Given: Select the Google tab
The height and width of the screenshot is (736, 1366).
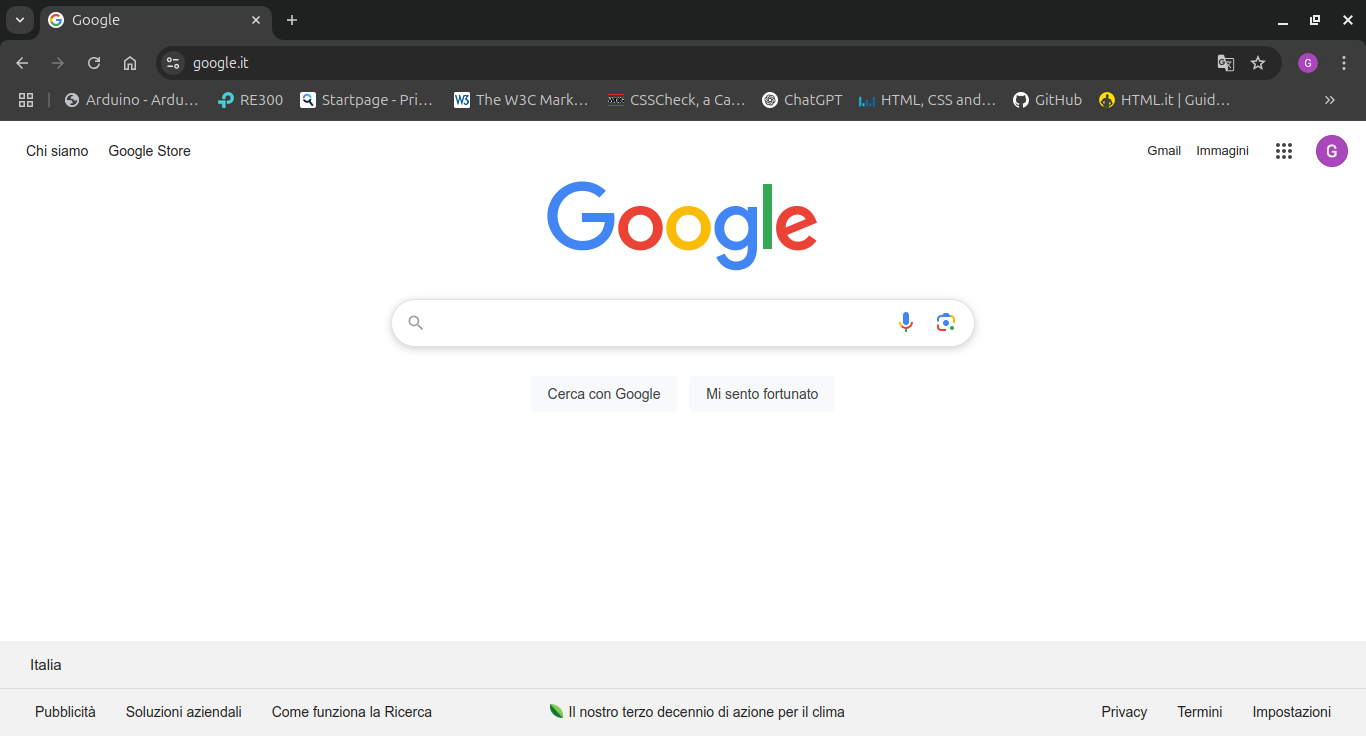Looking at the screenshot, I should [156, 20].
